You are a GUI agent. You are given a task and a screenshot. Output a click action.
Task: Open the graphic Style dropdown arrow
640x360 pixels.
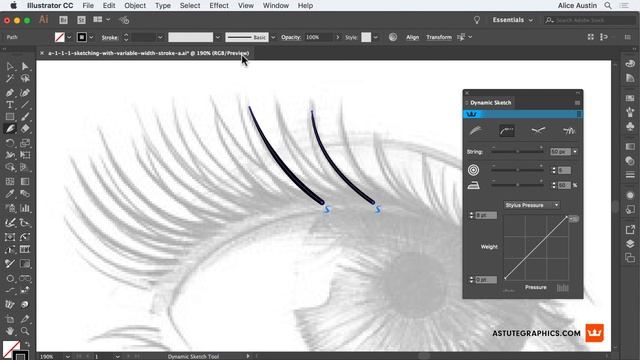[376, 37]
